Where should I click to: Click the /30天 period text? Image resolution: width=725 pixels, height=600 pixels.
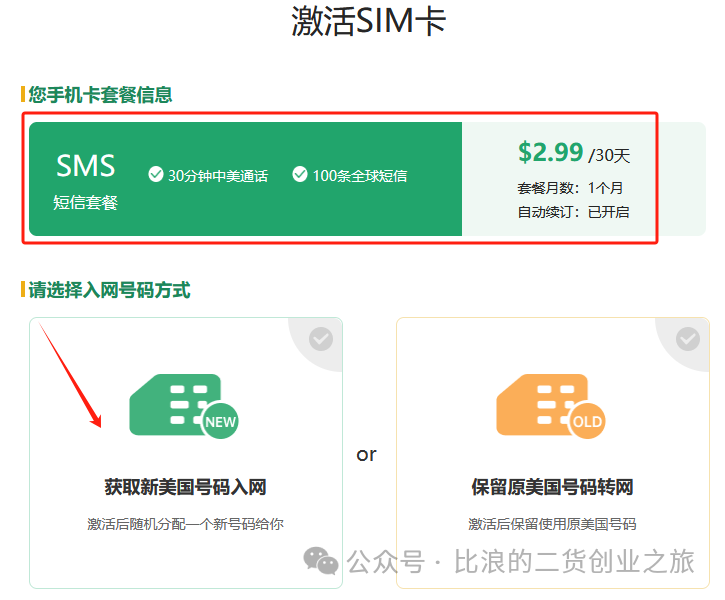[609, 155]
